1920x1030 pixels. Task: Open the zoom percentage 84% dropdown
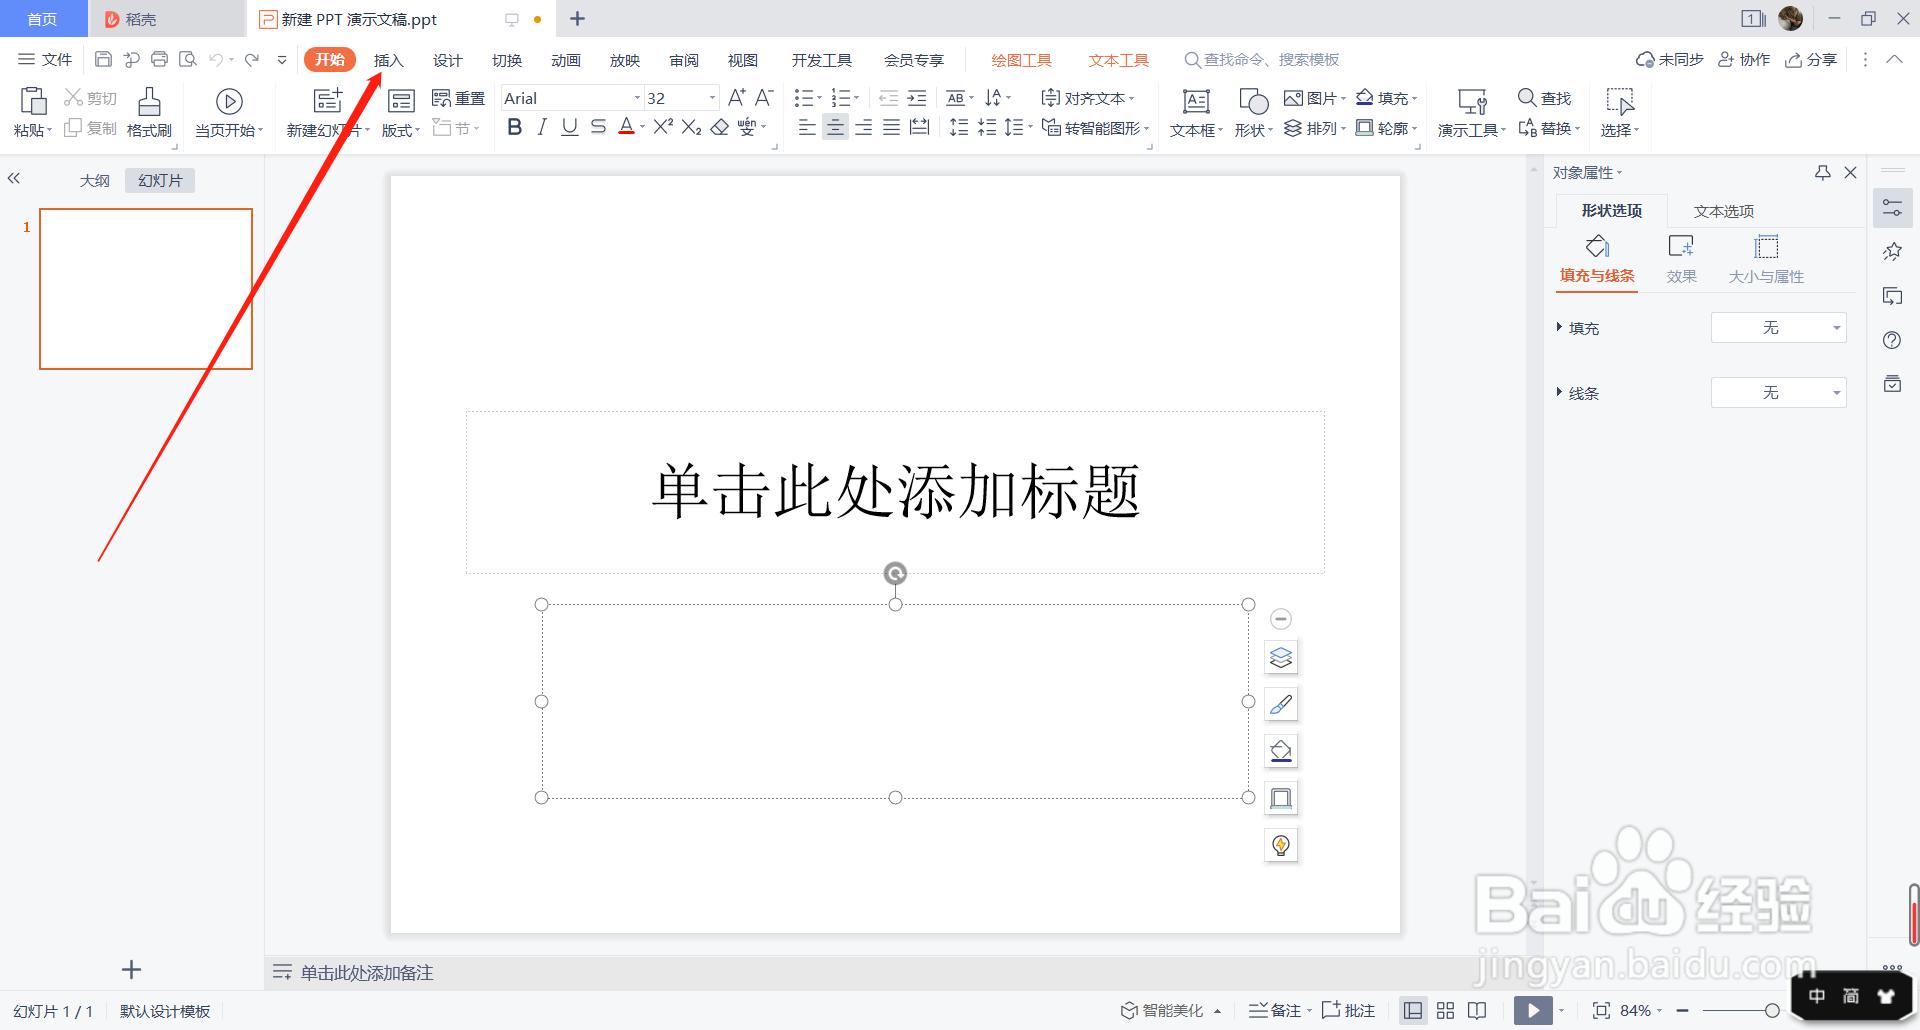[1641, 1010]
